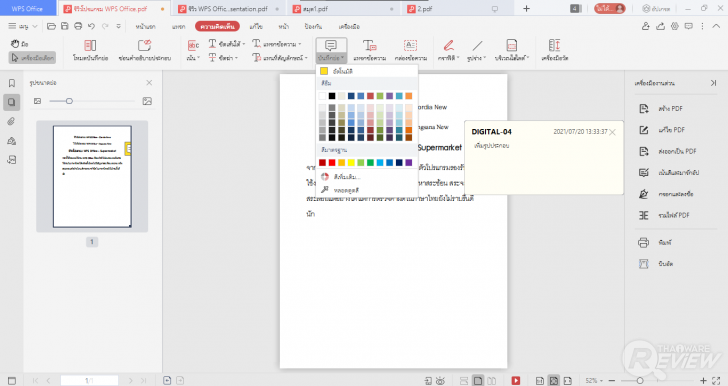Open the attachments paperclip sidebar icon

click(12, 122)
